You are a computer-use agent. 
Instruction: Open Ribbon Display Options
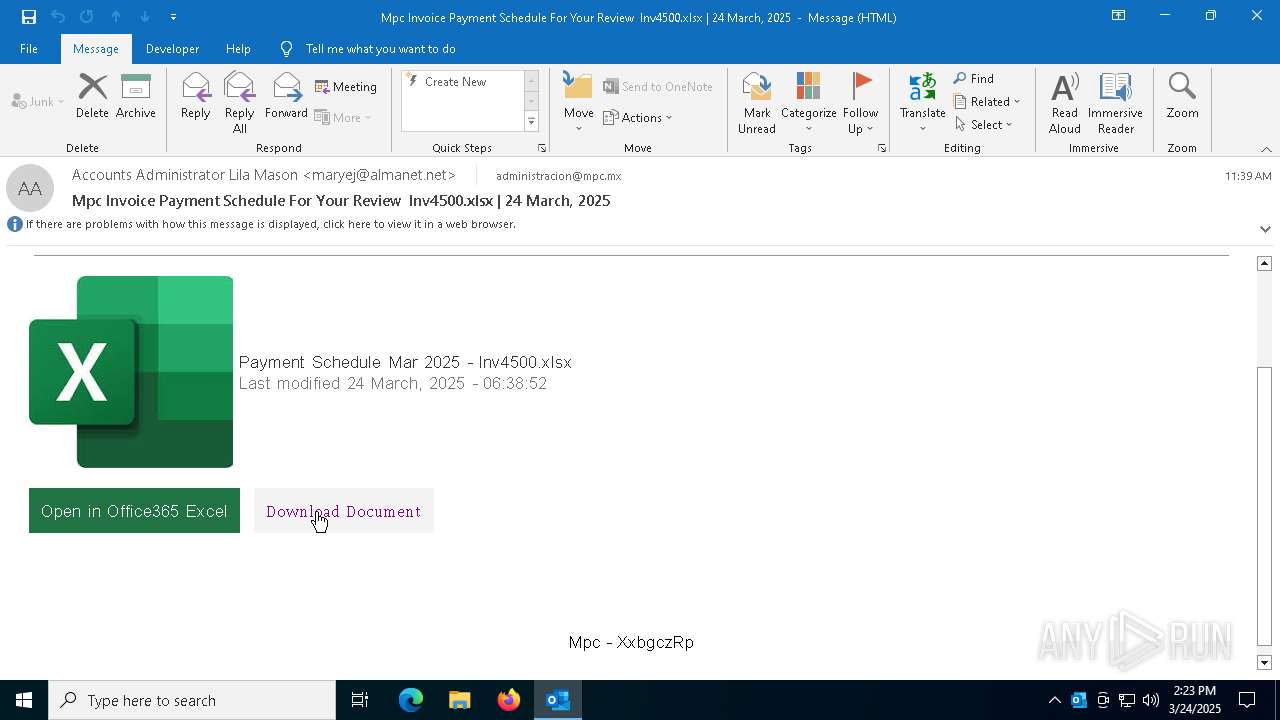click(1118, 16)
